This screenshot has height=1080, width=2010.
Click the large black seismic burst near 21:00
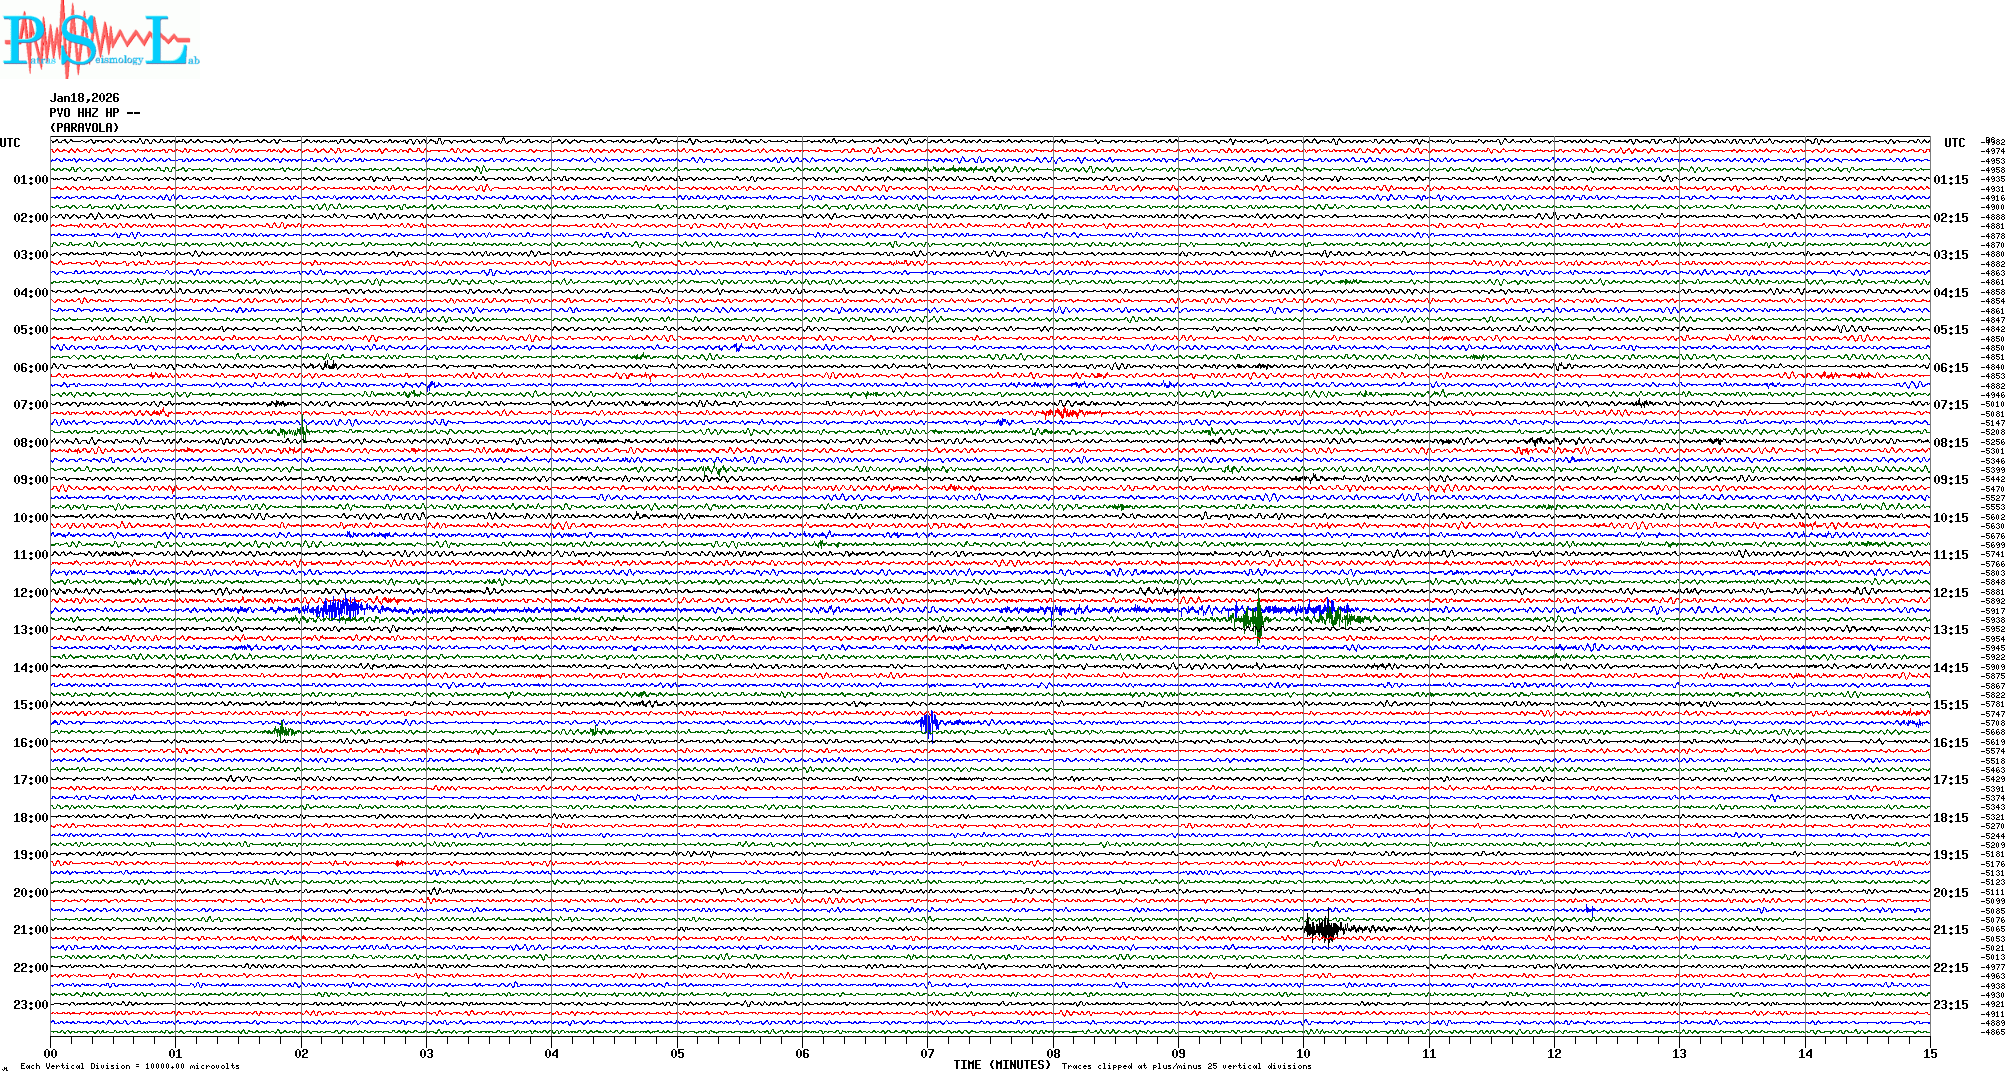pos(1323,929)
